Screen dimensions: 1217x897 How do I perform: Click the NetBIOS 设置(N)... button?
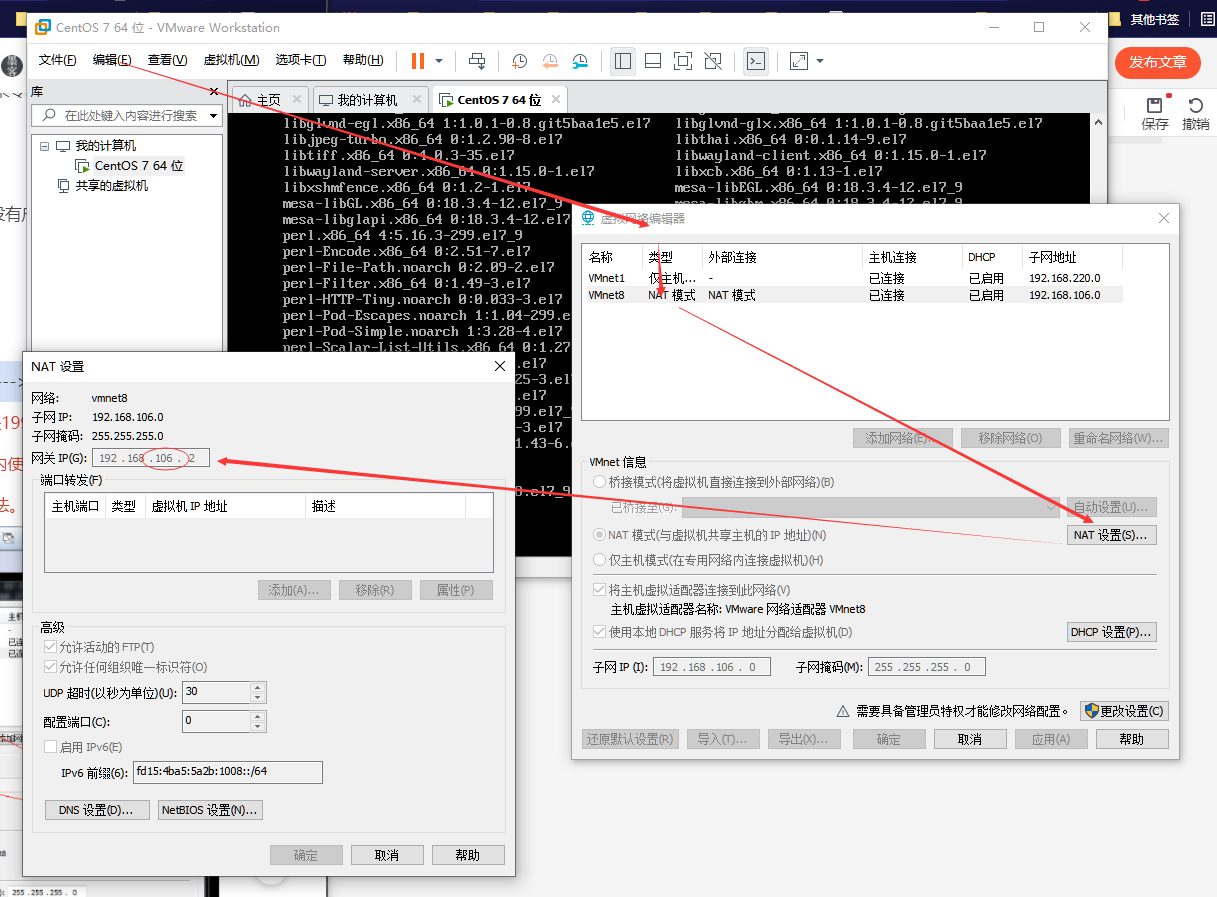(210, 810)
